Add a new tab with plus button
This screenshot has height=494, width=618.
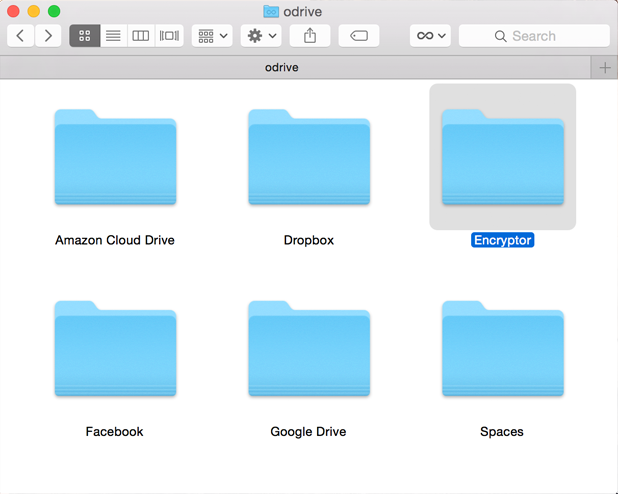604,67
